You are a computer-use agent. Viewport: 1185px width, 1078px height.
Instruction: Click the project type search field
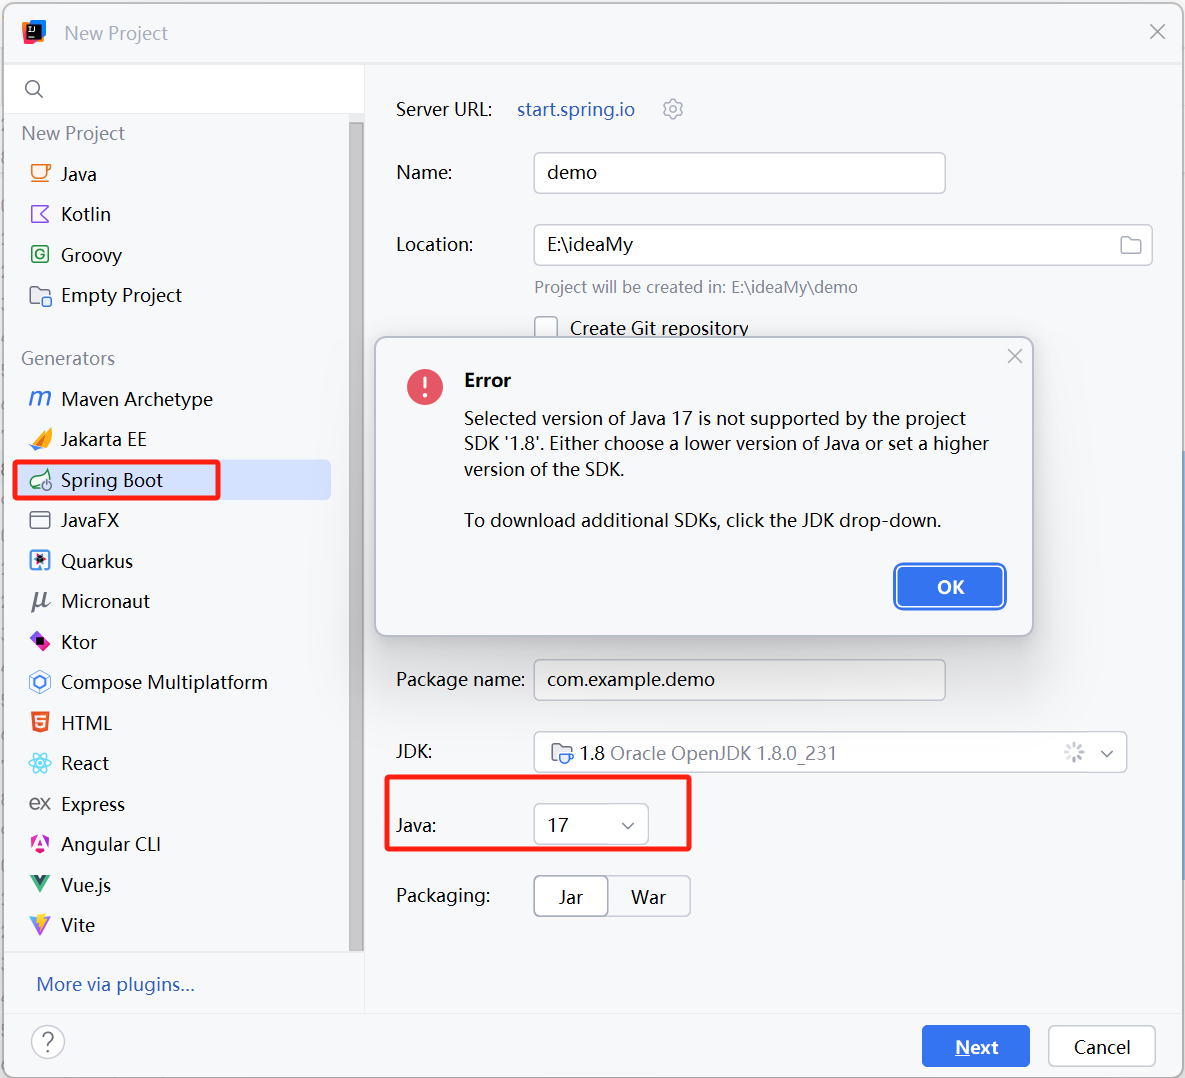click(x=184, y=89)
